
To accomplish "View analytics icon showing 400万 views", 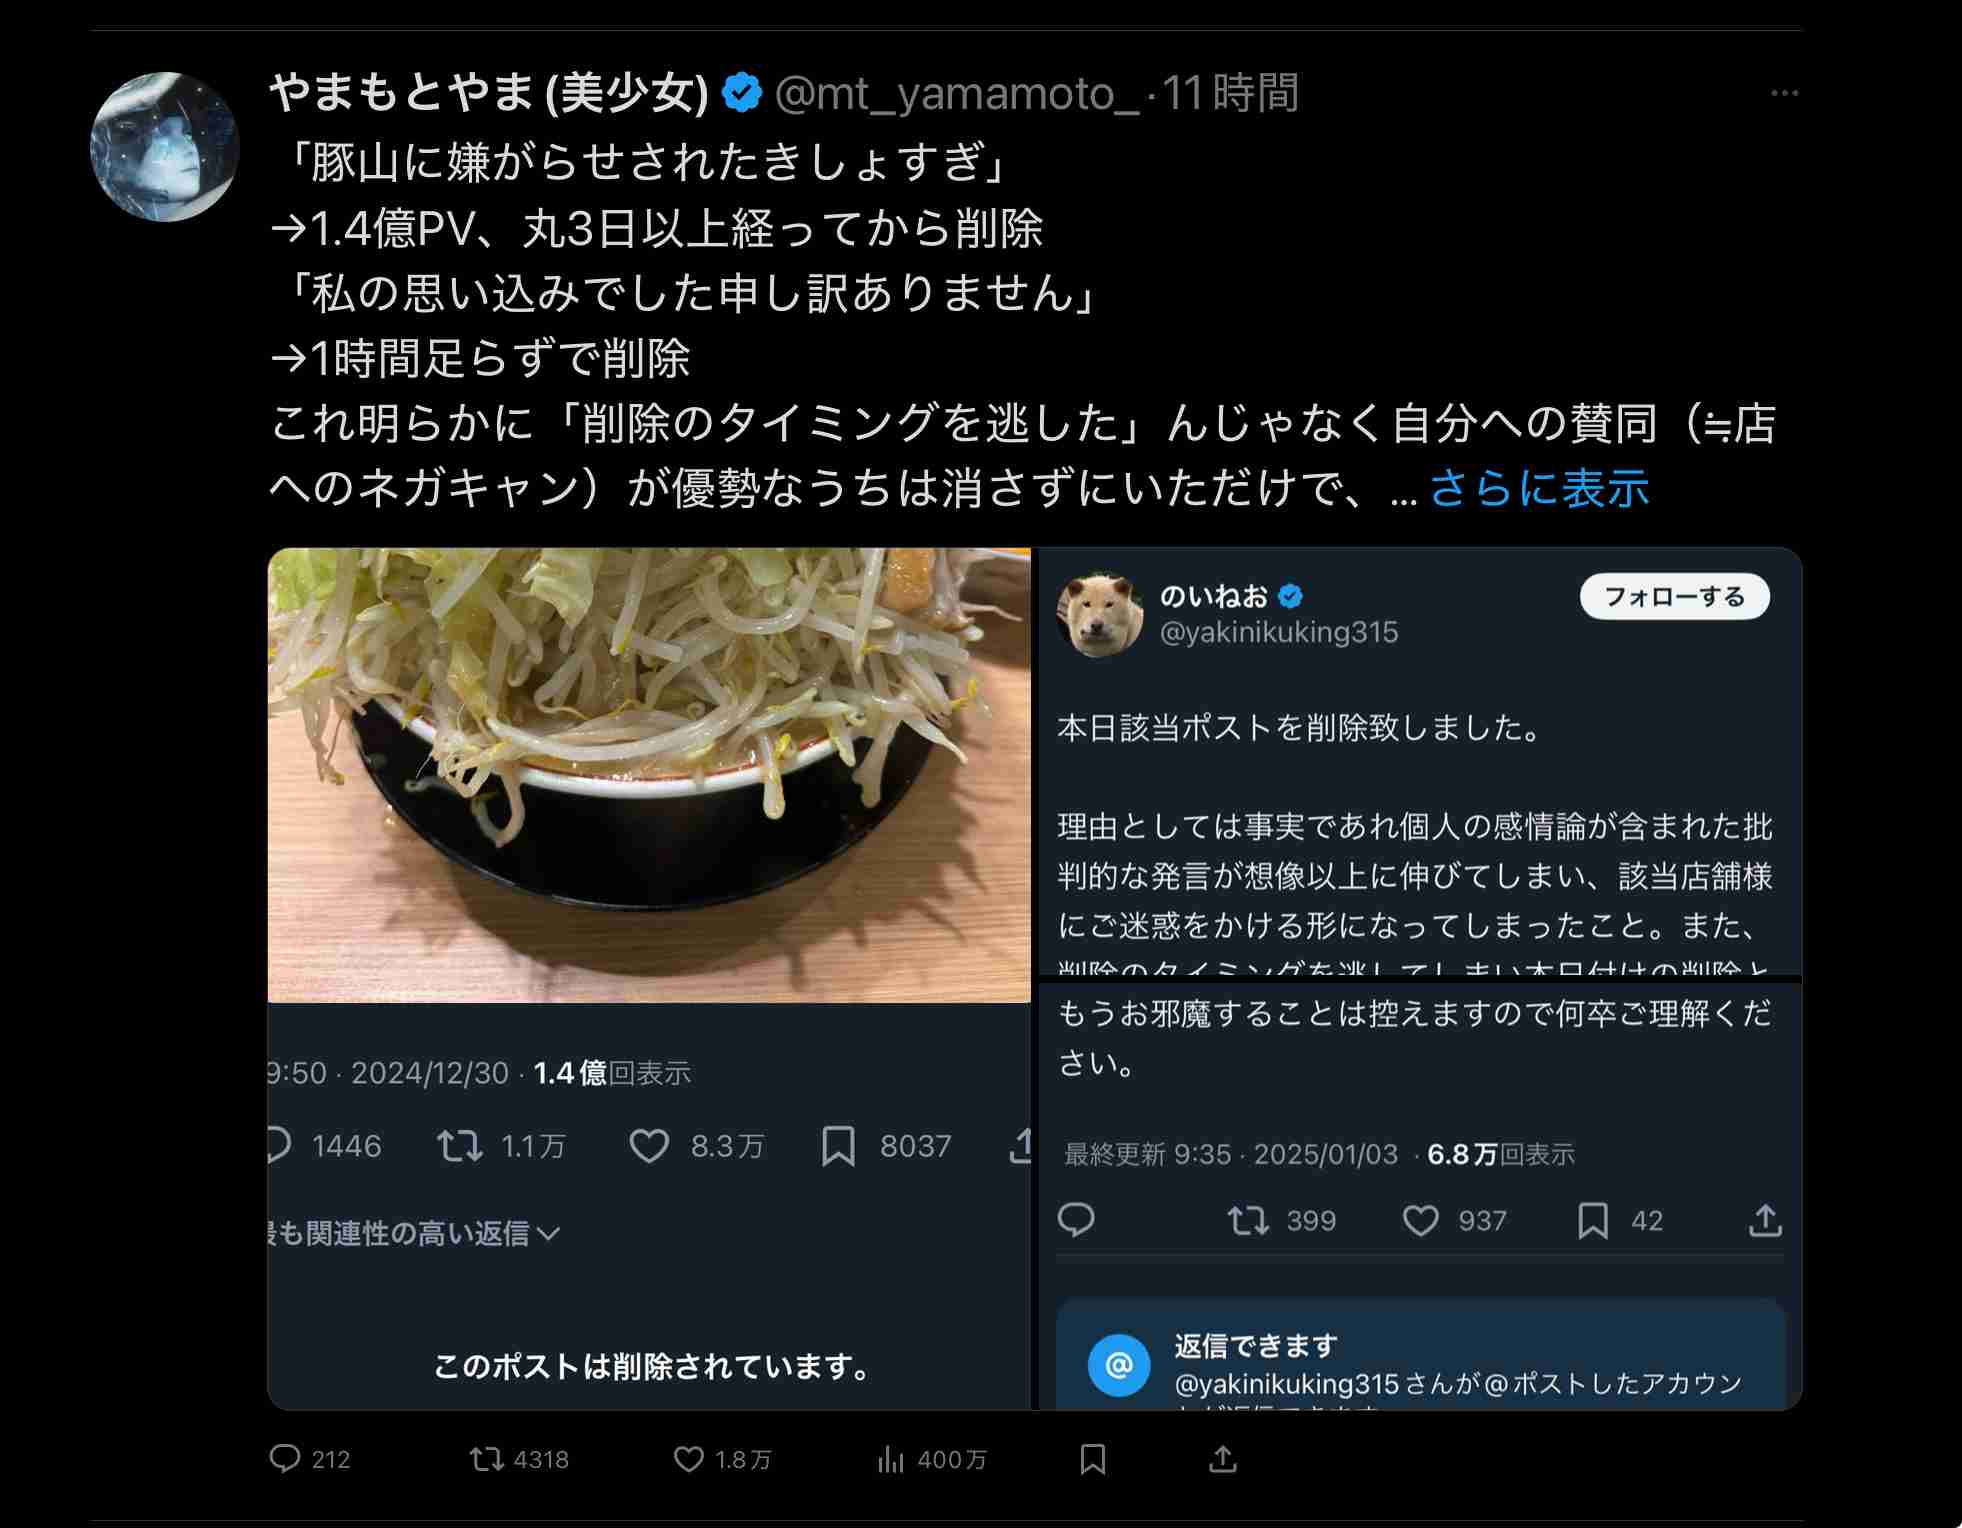I will pos(890,1459).
